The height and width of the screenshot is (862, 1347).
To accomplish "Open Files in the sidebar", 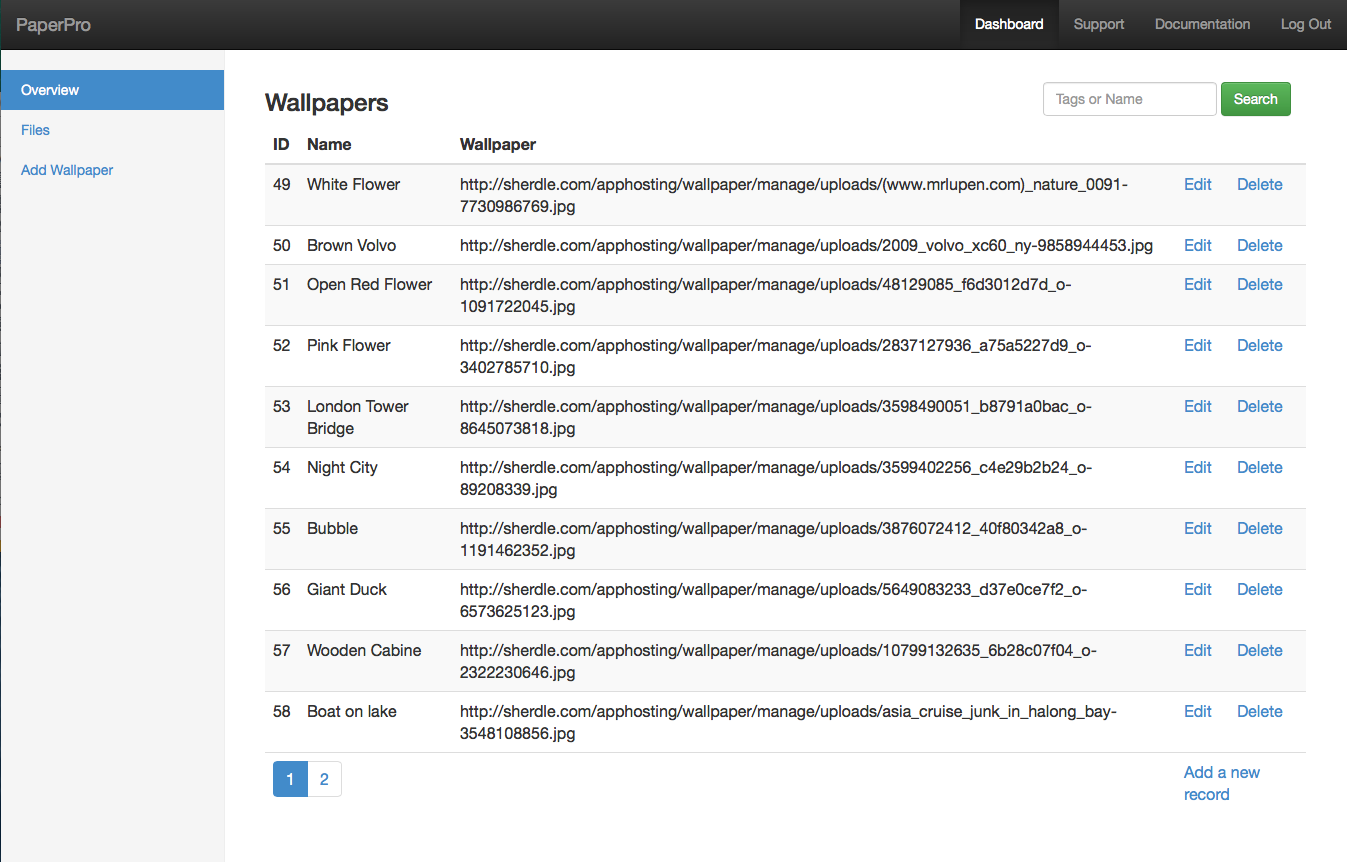I will [35, 130].
